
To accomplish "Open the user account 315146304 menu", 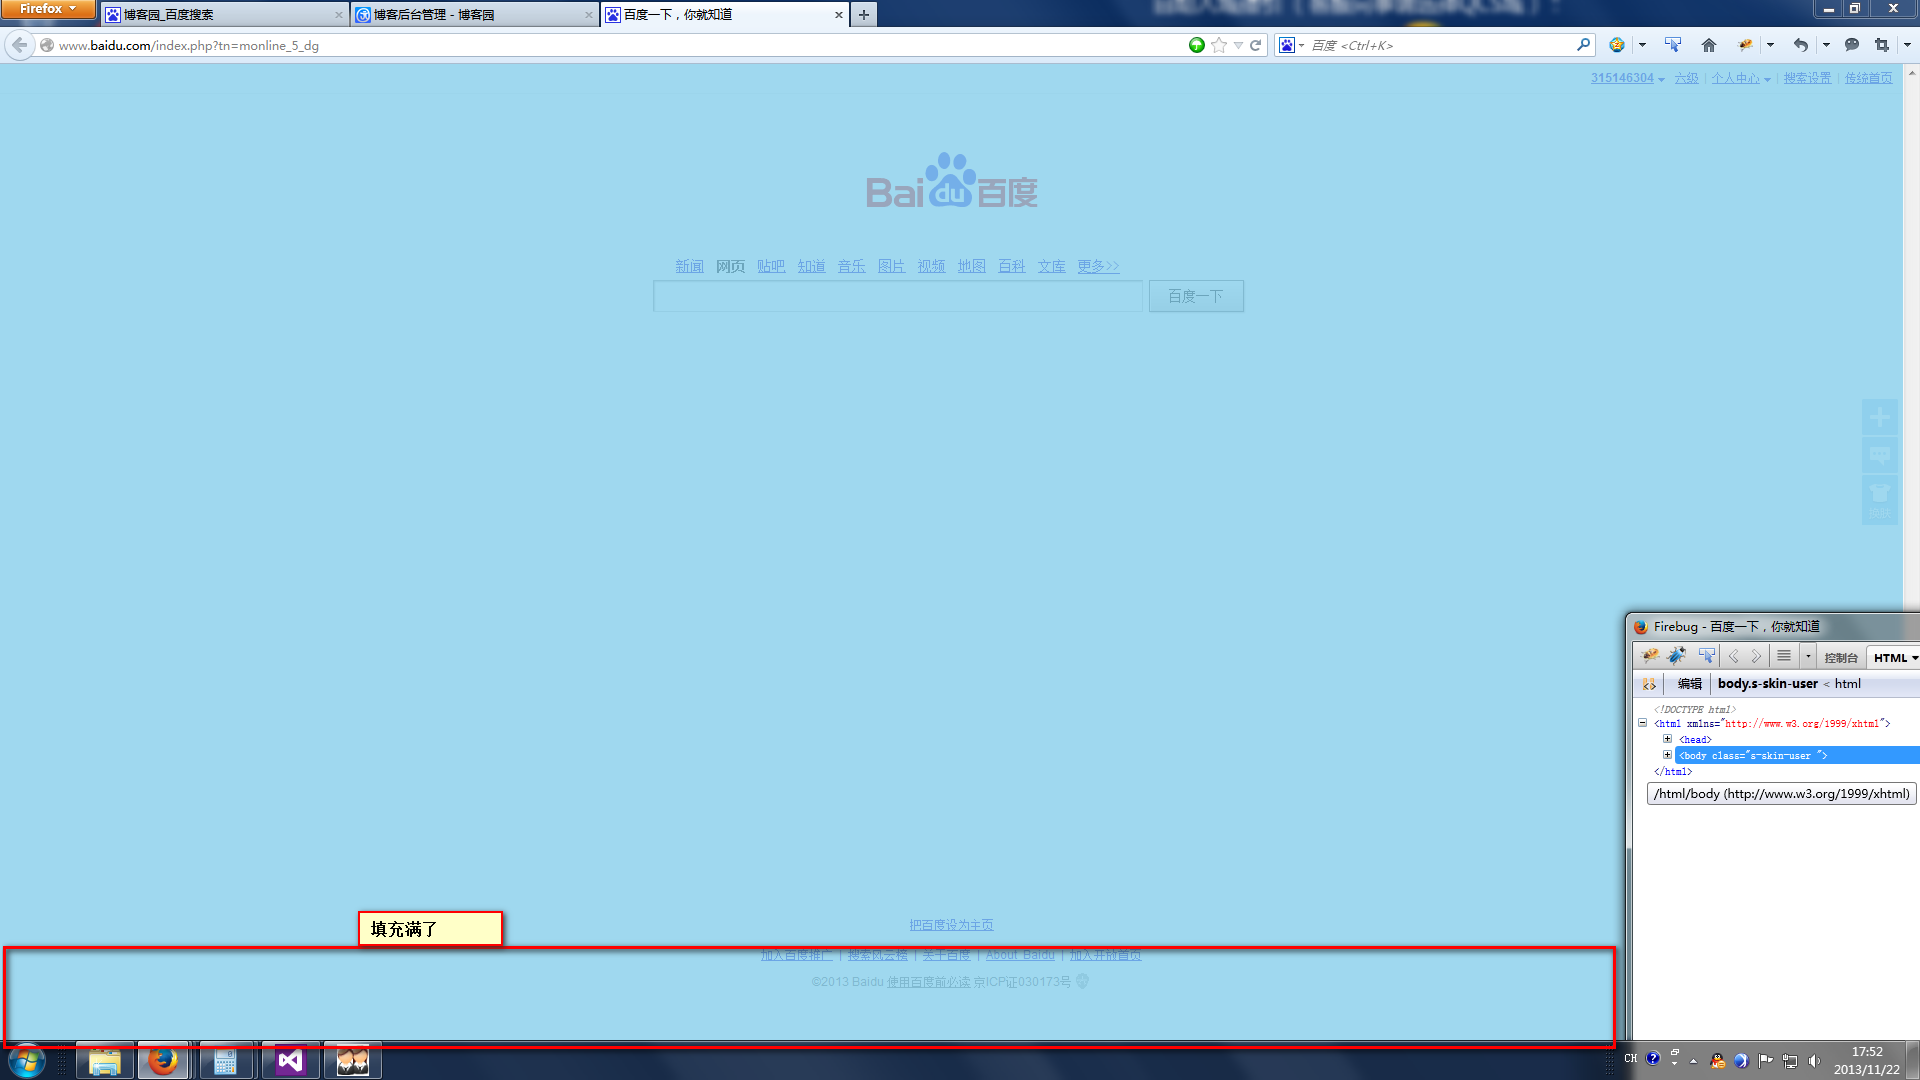I will 1627,78.
